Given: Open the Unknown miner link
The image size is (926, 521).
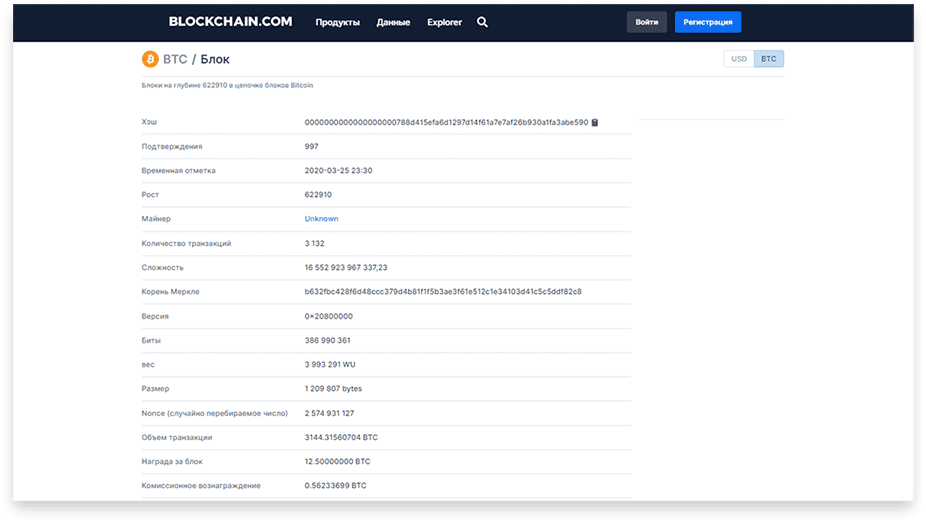Looking at the screenshot, I should (x=321, y=219).
